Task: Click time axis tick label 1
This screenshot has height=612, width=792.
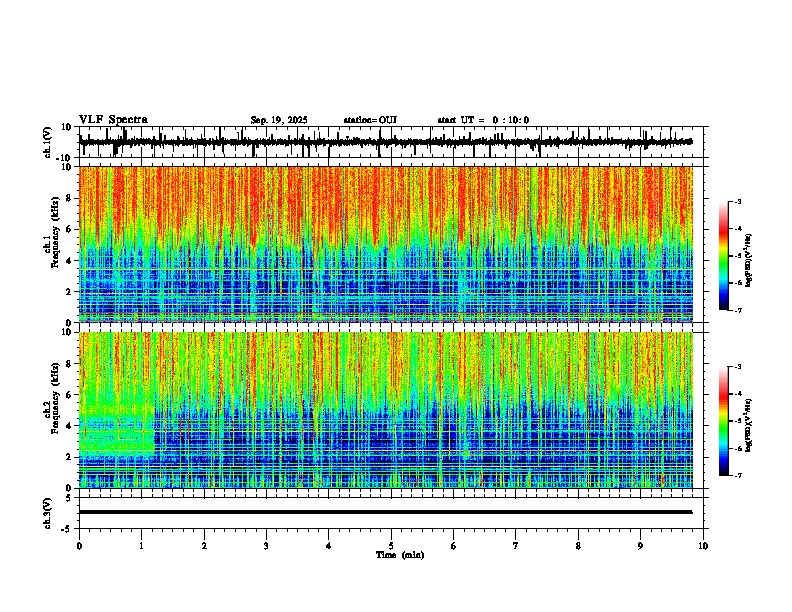Action: 141,546
